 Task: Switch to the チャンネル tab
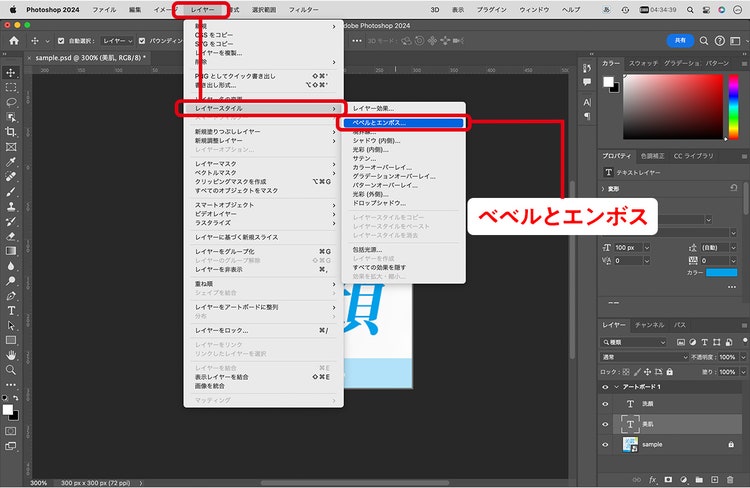pyautogui.click(x=650, y=325)
